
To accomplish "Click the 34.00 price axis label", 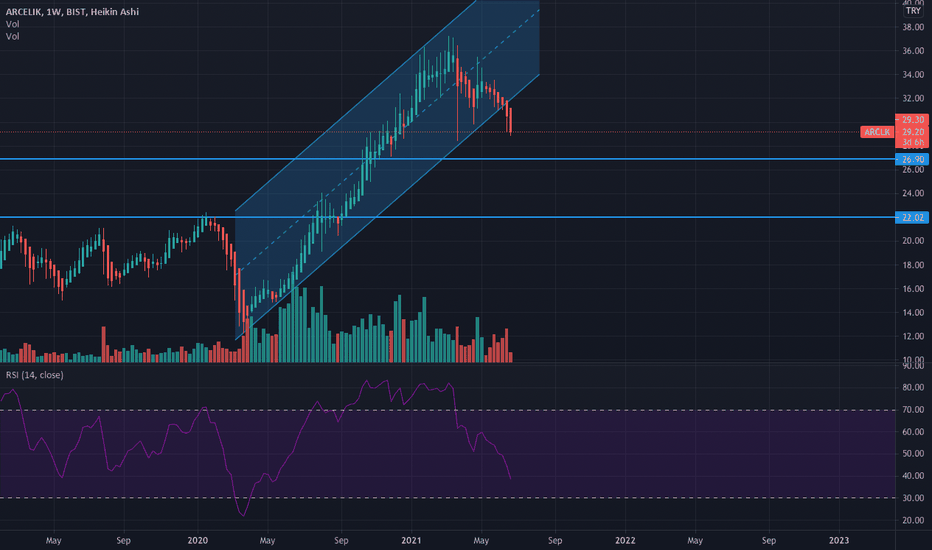I will point(913,75).
